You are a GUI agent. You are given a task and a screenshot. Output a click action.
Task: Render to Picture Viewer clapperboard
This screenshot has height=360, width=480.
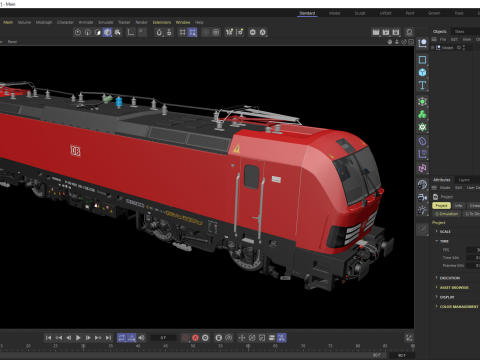pos(386,32)
